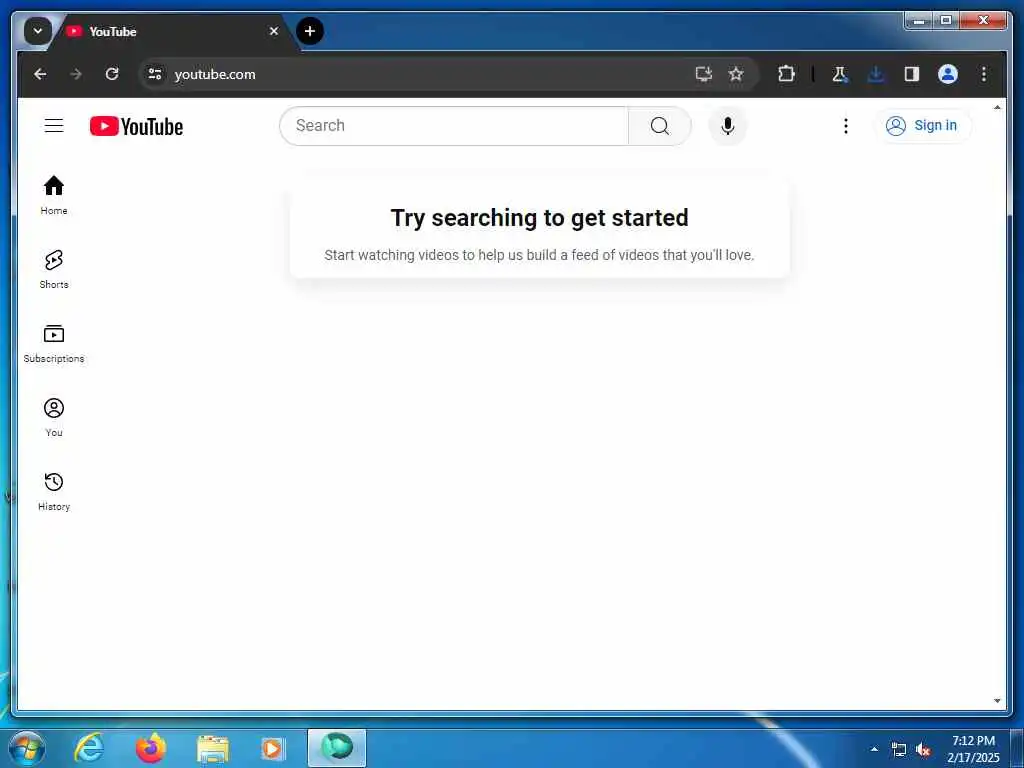Launch Internet Explorer from the taskbar
Viewport: 1024px width, 768px height.
[x=89, y=748]
